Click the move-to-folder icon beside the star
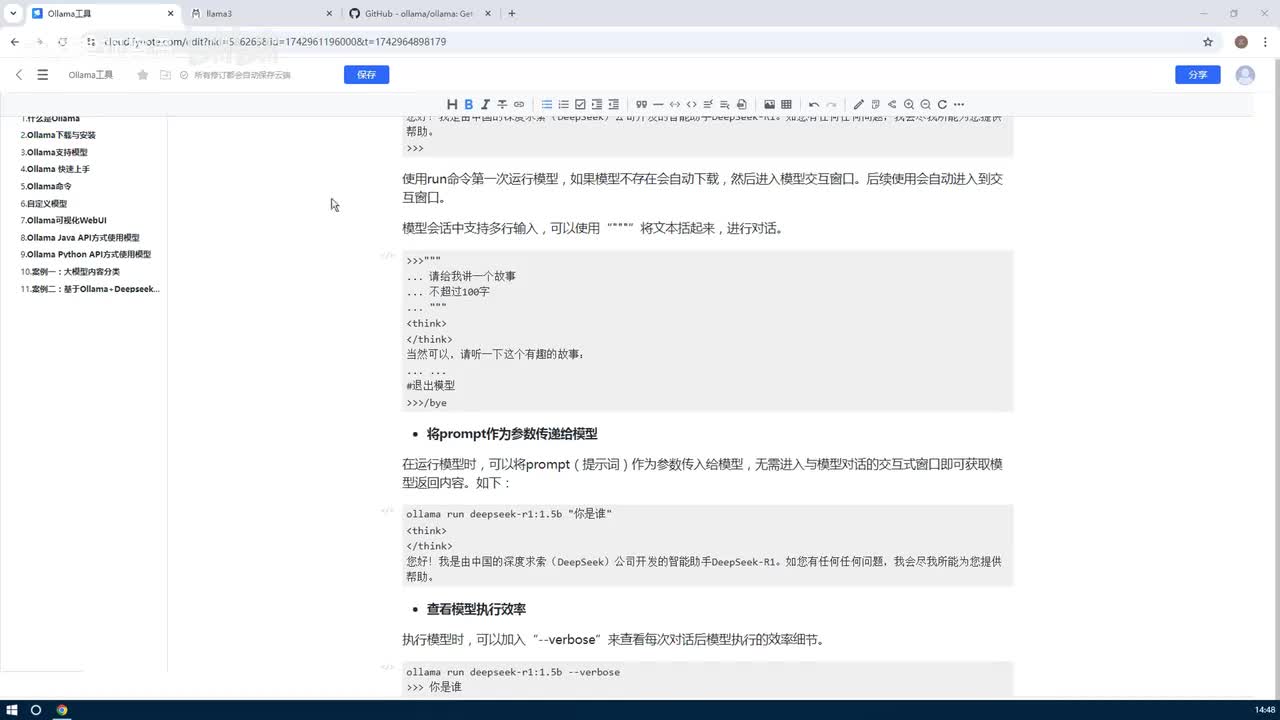 coord(166,75)
